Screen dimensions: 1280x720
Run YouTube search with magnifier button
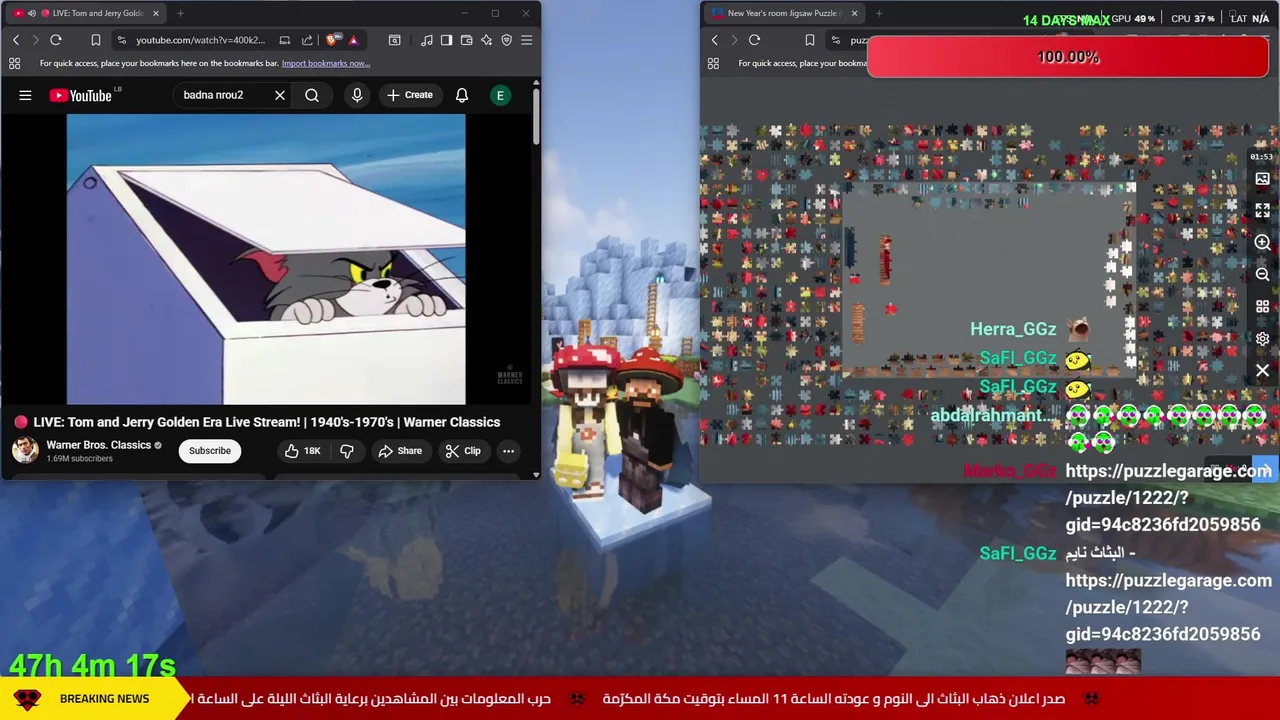click(312, 95)
